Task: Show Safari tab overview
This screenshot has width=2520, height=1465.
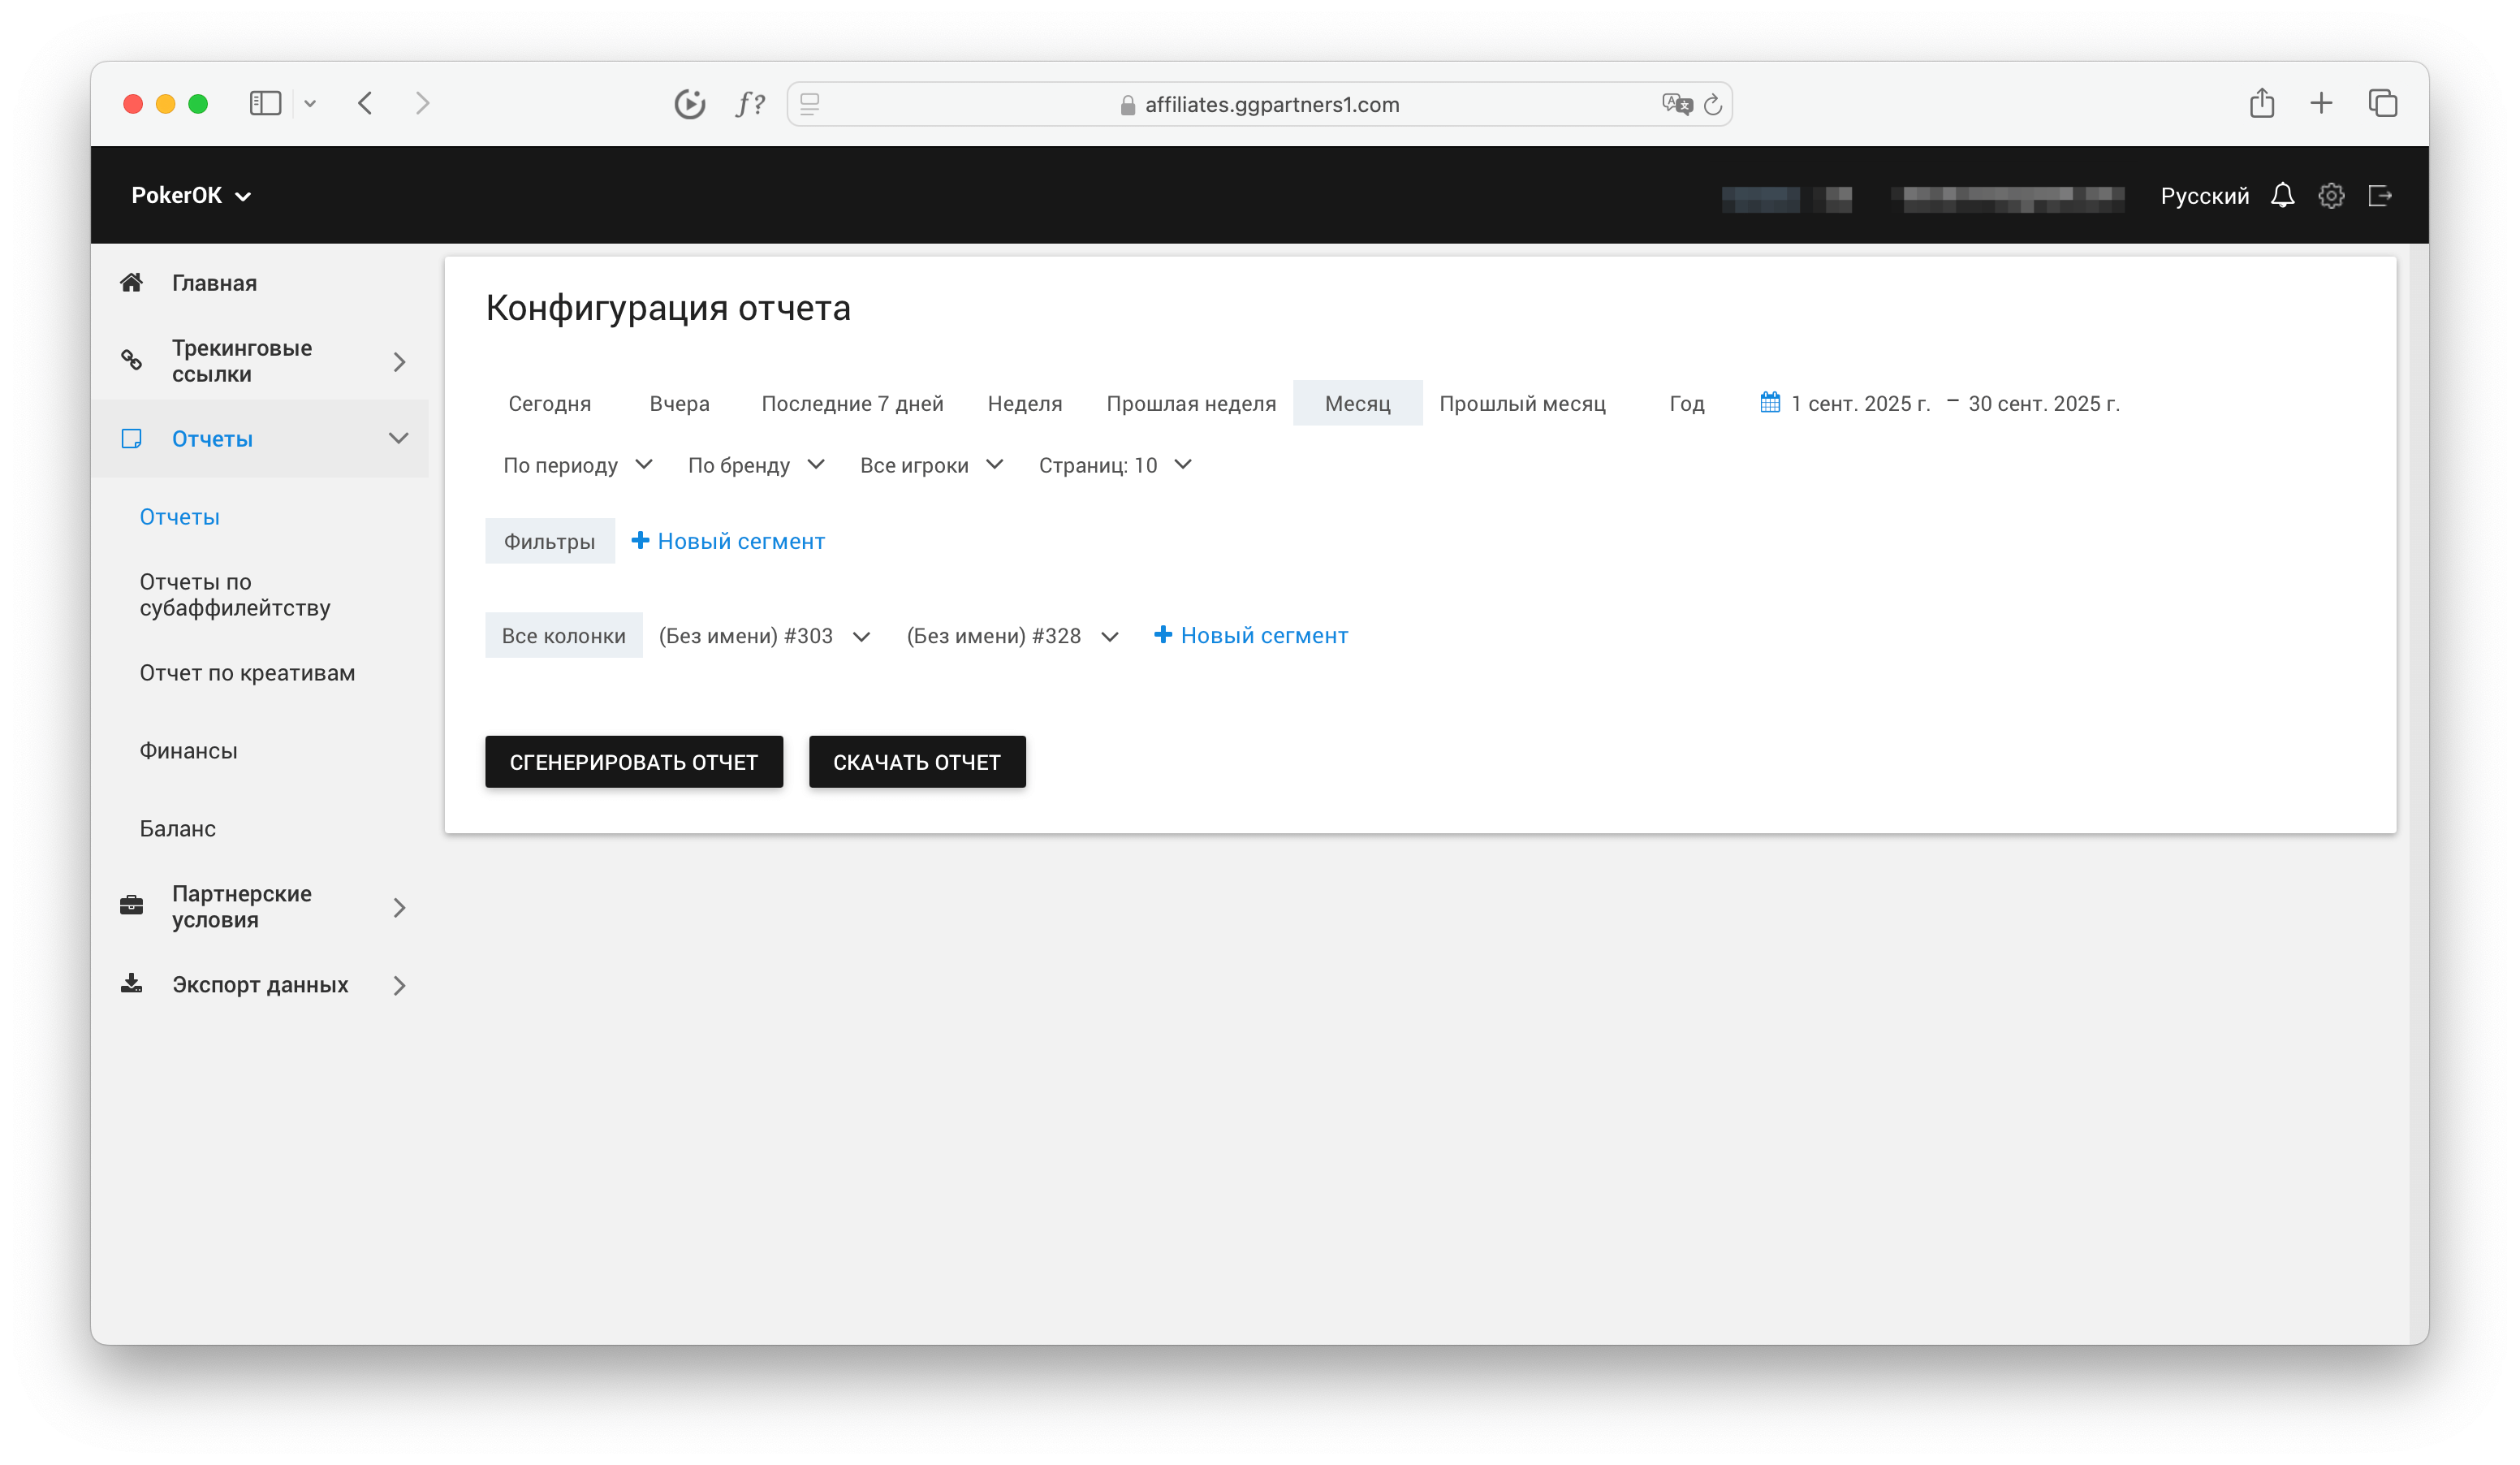Action: point(2383,103)
